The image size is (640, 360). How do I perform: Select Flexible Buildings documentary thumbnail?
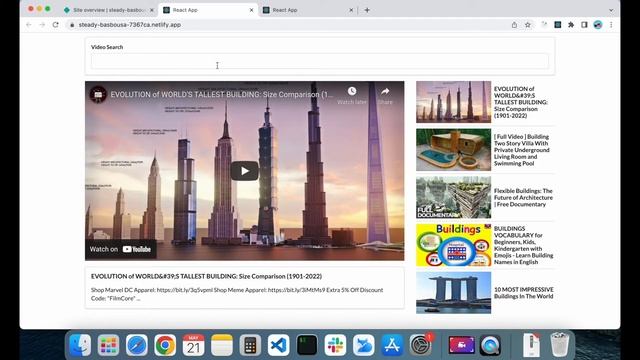click(453, 198)
